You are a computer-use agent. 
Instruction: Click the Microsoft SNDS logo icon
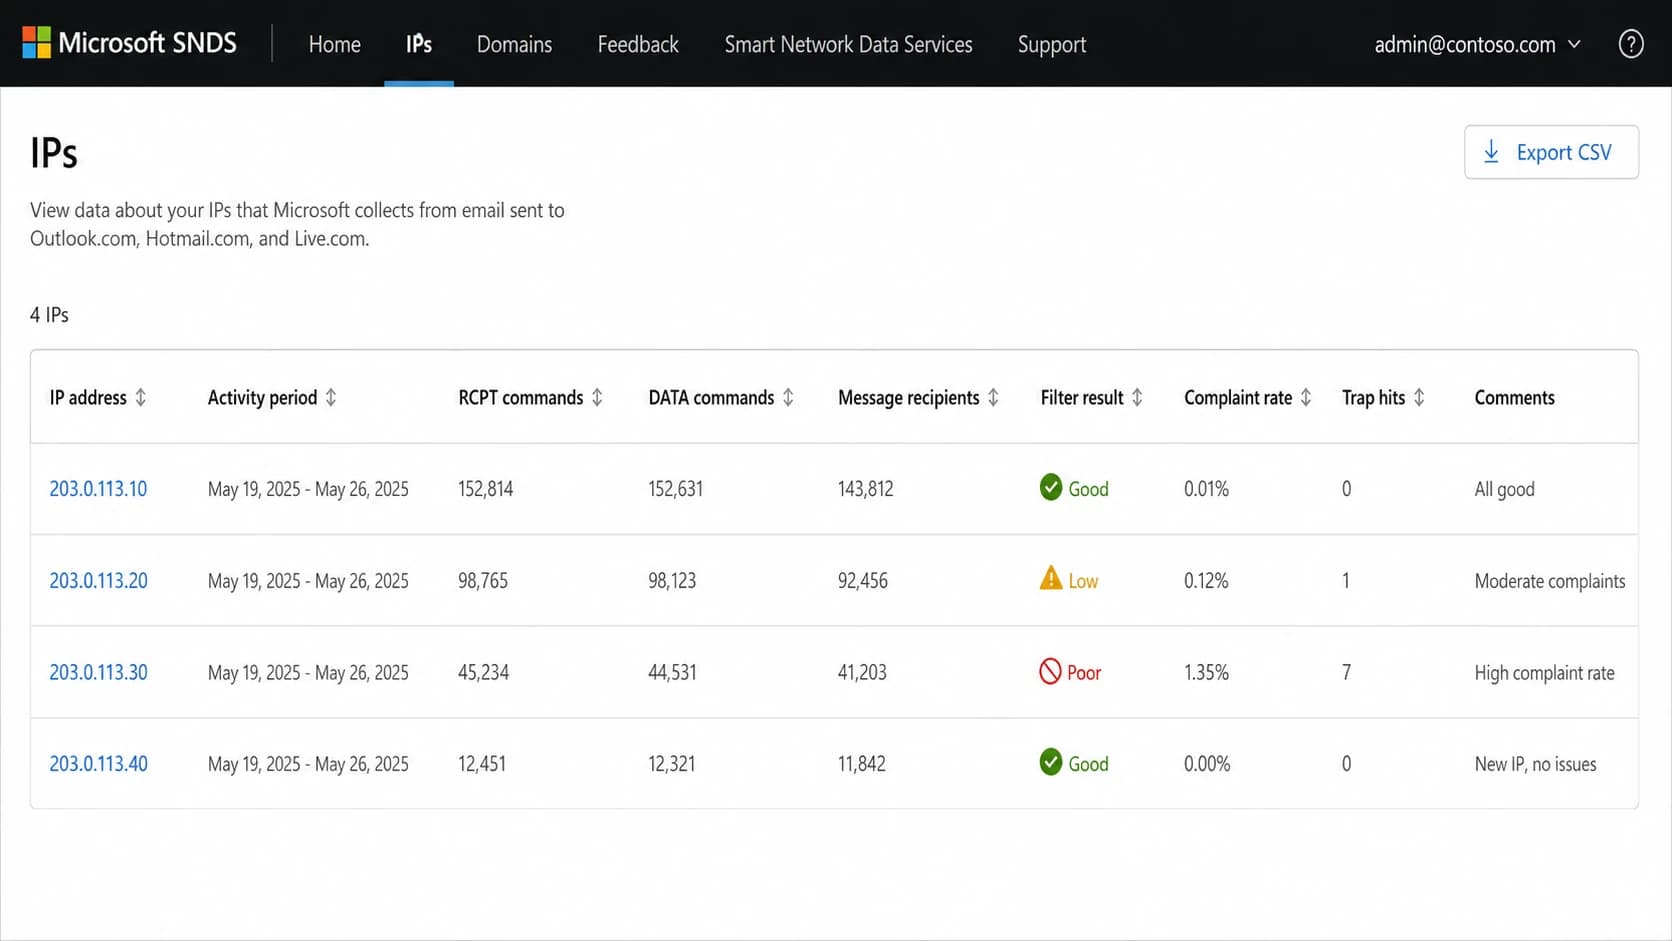coord(36,43)
